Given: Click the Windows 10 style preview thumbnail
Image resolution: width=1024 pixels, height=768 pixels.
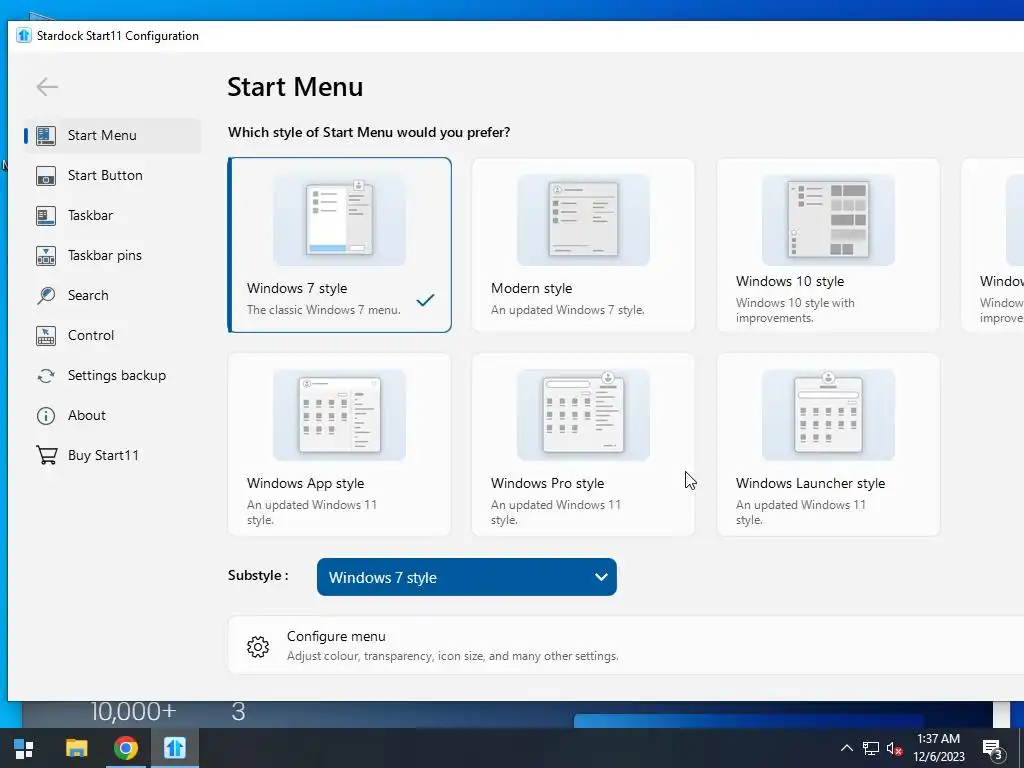Looking at the screenshot, I should point(828,219).
